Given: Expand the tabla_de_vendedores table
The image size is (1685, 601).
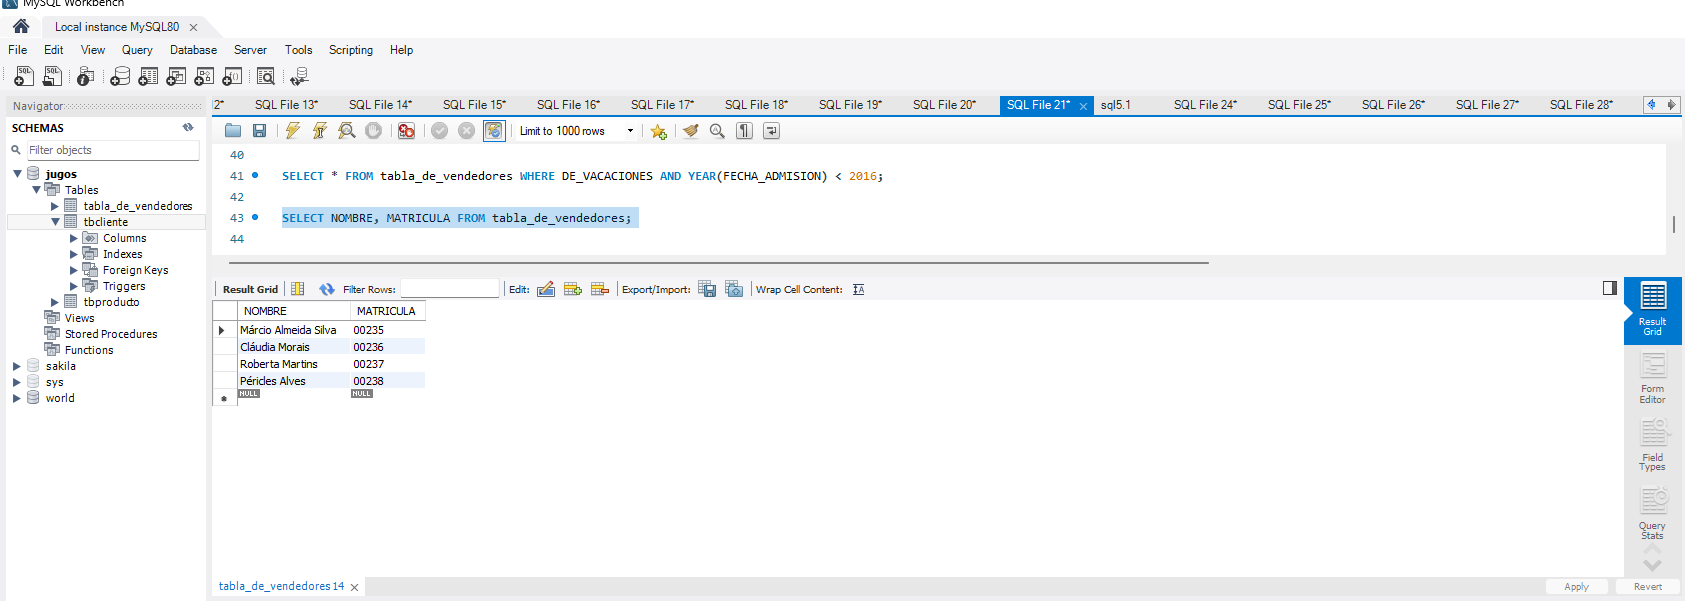Looking at the screenshot, I should click(55, 206).
